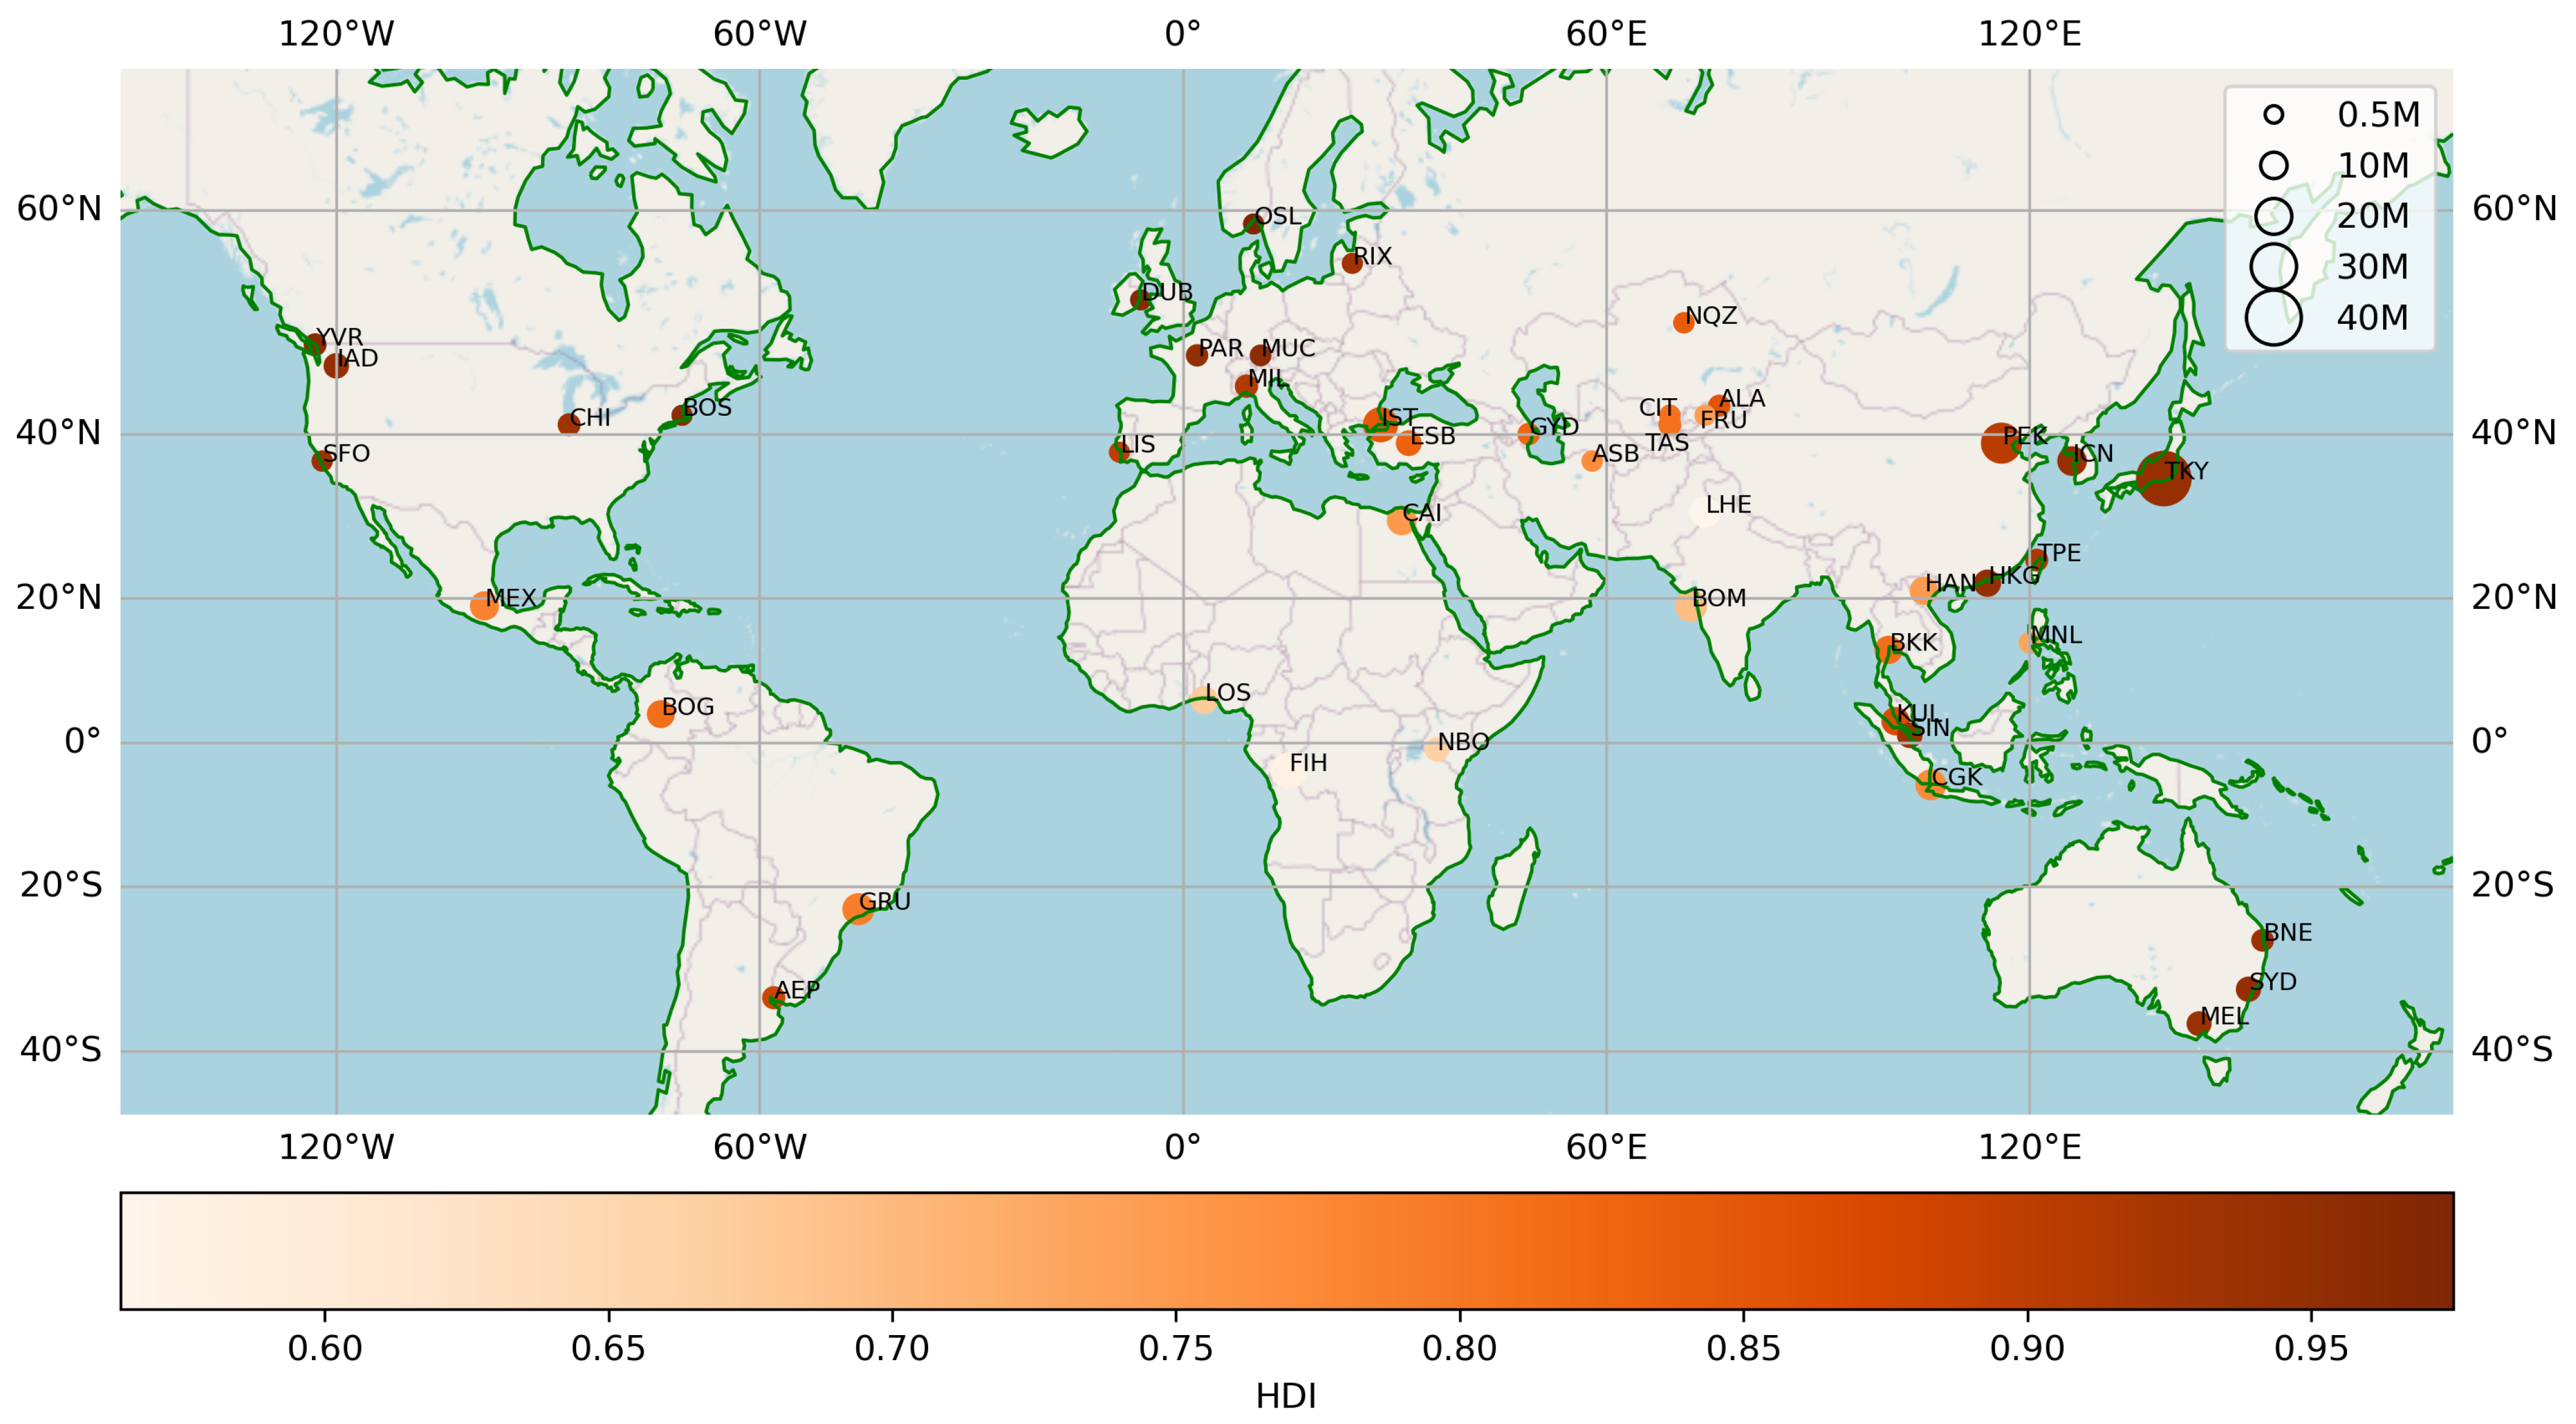Click colorbar at 0.90 HDI
Image resolution: width=2576 pixels, height=1424 pixels.
[2027, 1250]
